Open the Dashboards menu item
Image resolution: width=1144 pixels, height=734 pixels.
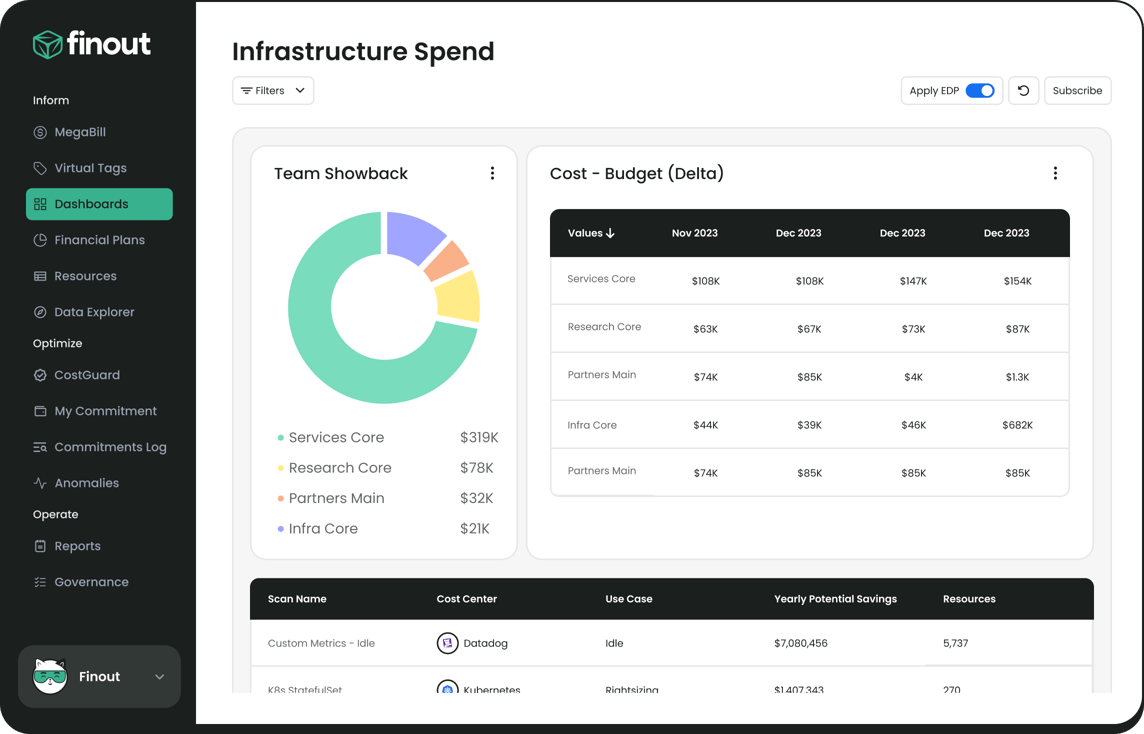coord(99,204)
